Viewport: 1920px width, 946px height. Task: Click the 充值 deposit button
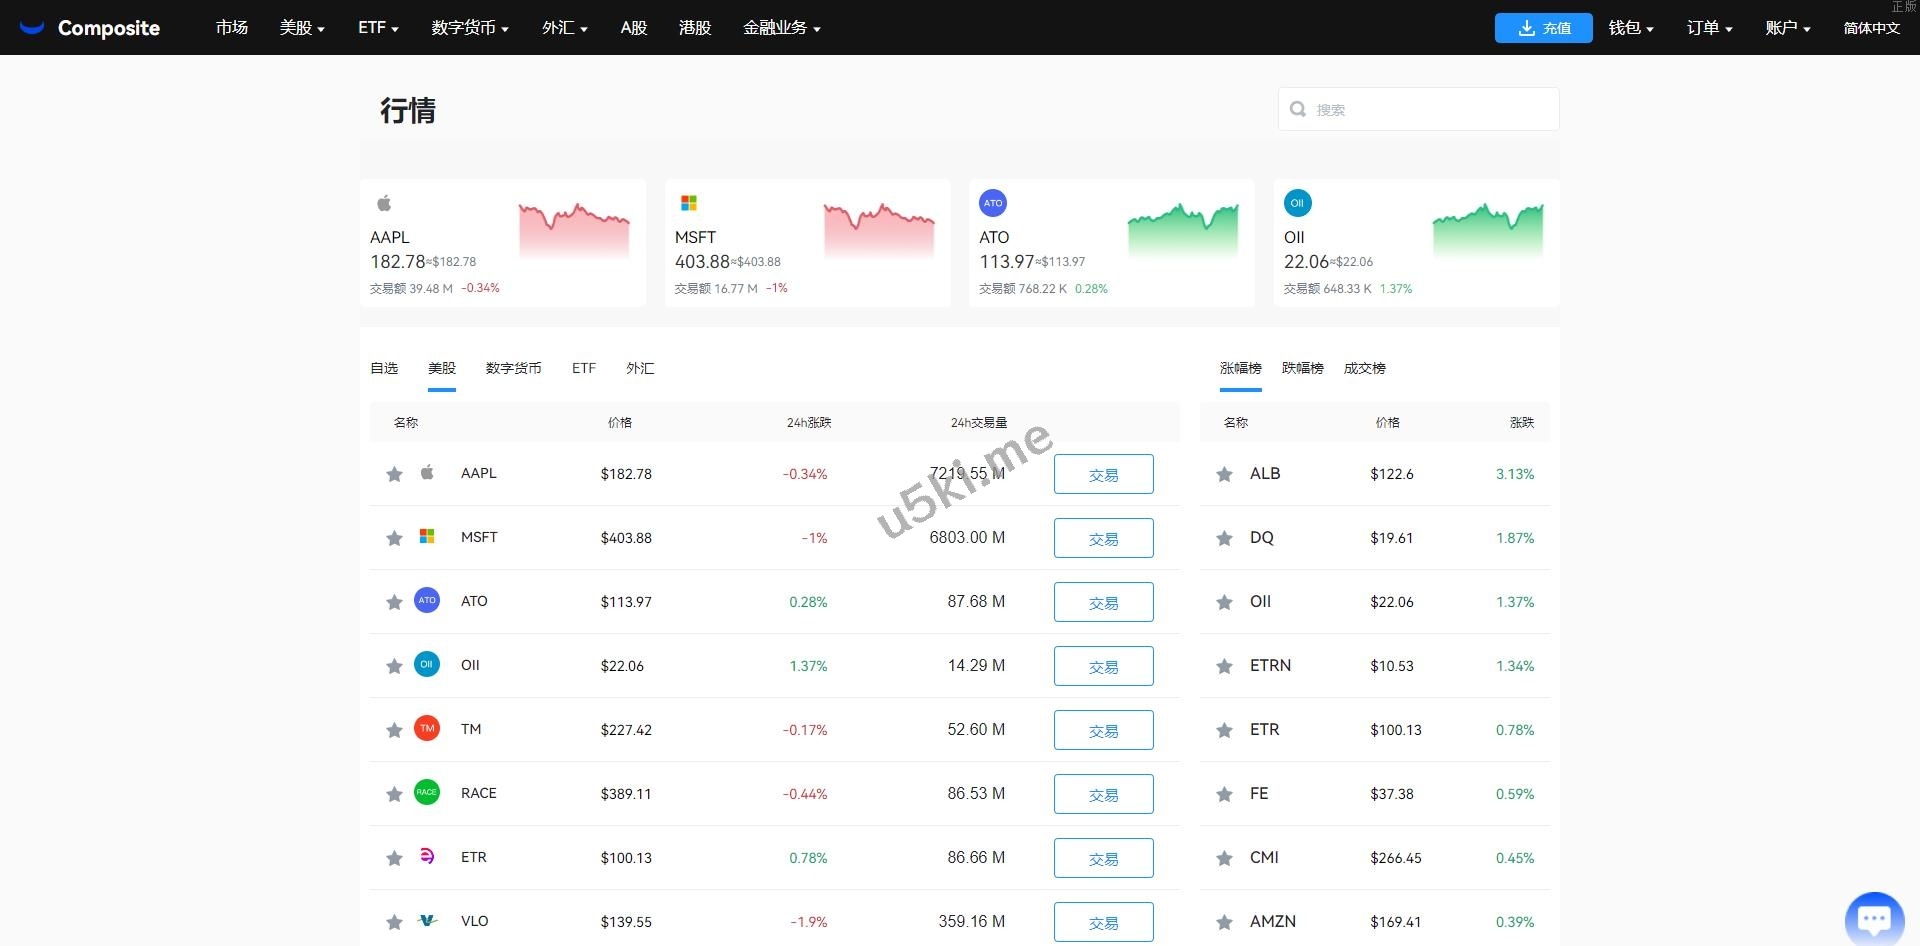[x=1543, y=27]
